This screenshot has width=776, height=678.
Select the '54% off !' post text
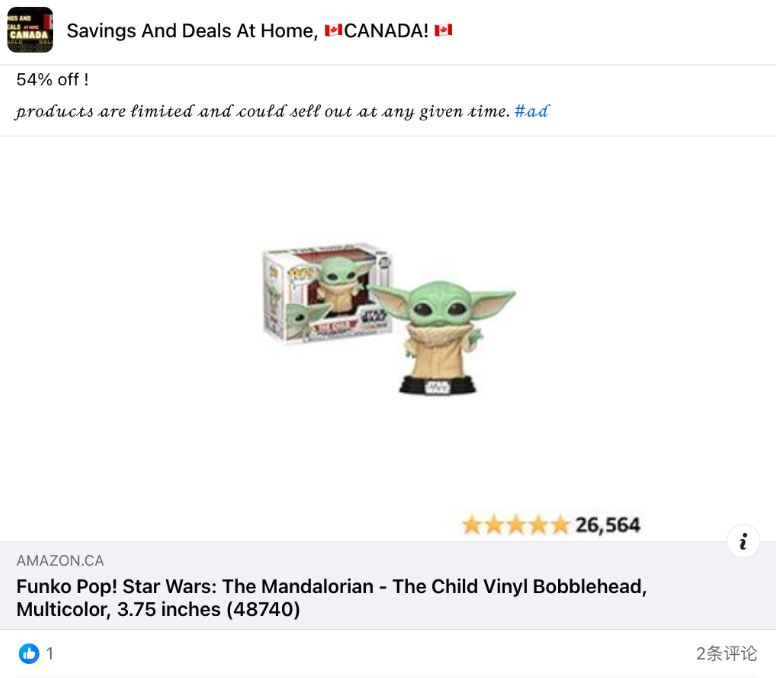[x=52, y=80]
